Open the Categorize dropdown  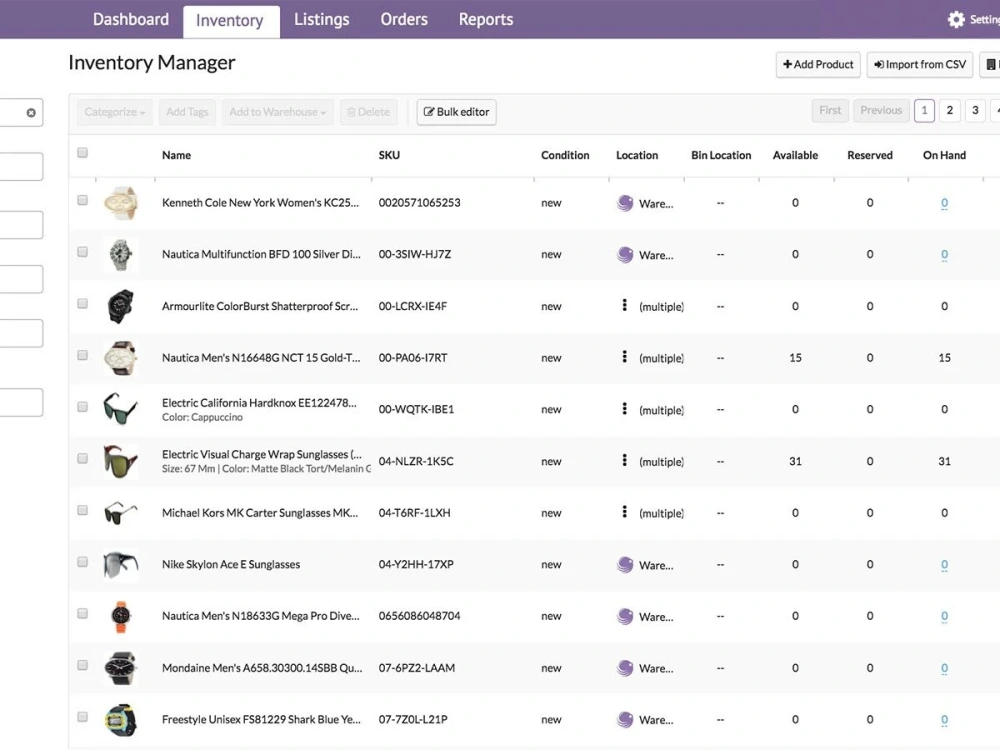pos(115,112)
